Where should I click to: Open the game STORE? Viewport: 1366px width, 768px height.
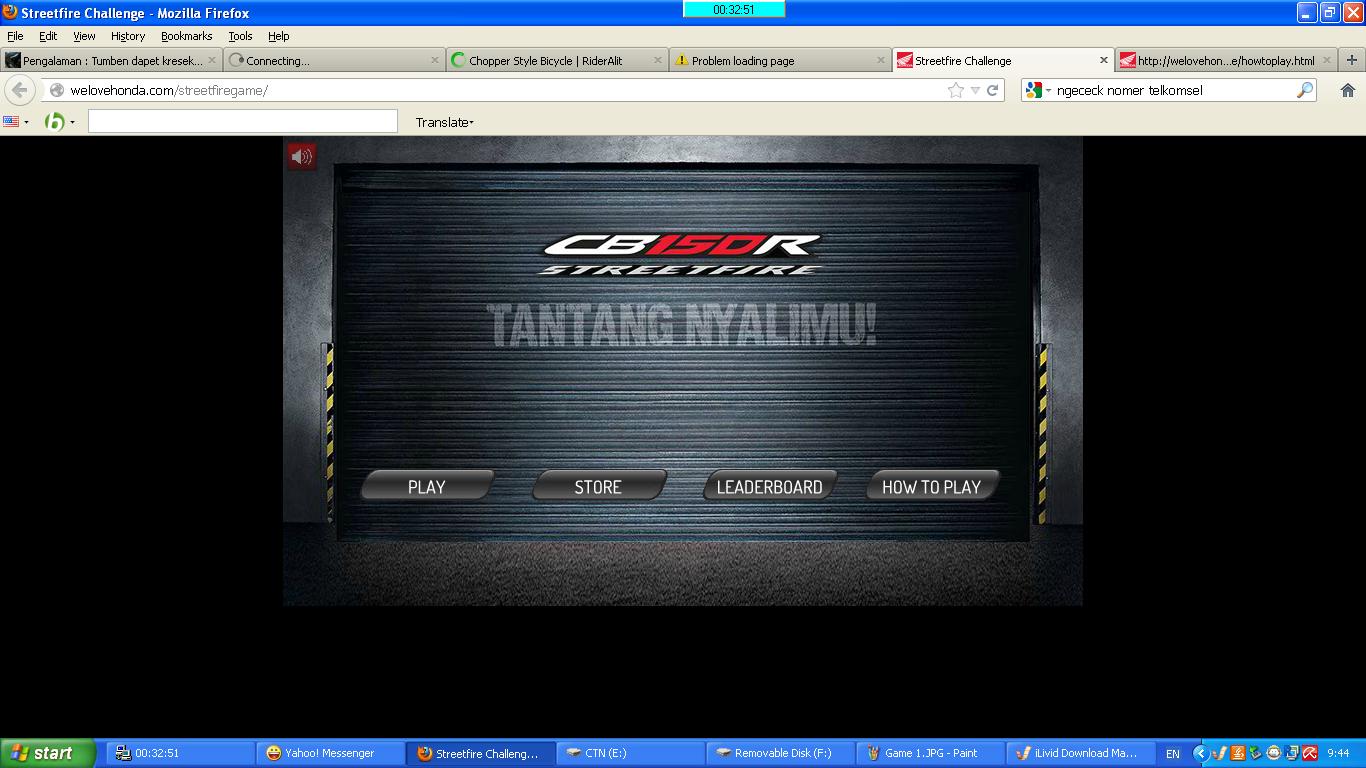(598, 486)
